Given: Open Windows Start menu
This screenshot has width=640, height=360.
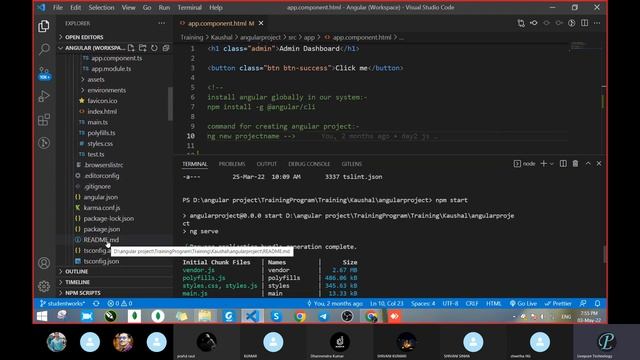Looking at the screenshot, I should [42, 316].
